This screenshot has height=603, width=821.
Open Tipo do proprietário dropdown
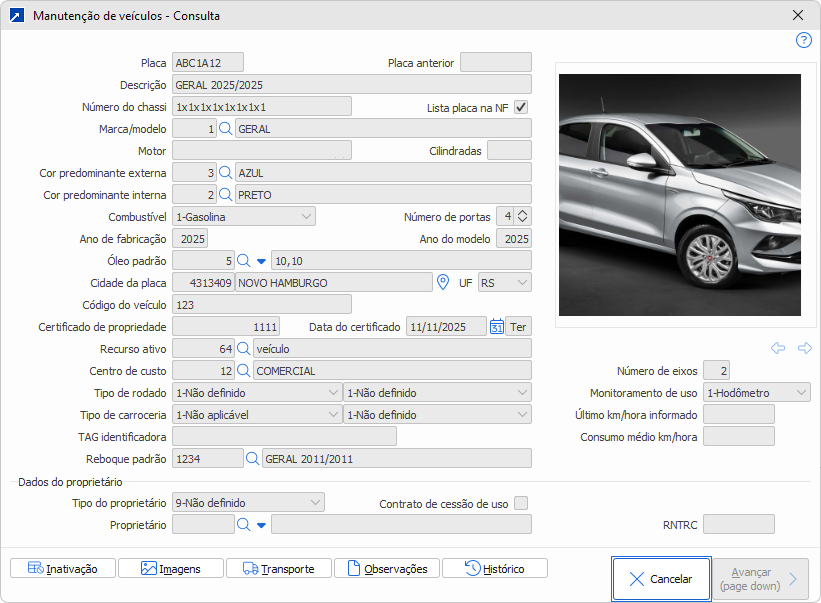tap(315, 503)
